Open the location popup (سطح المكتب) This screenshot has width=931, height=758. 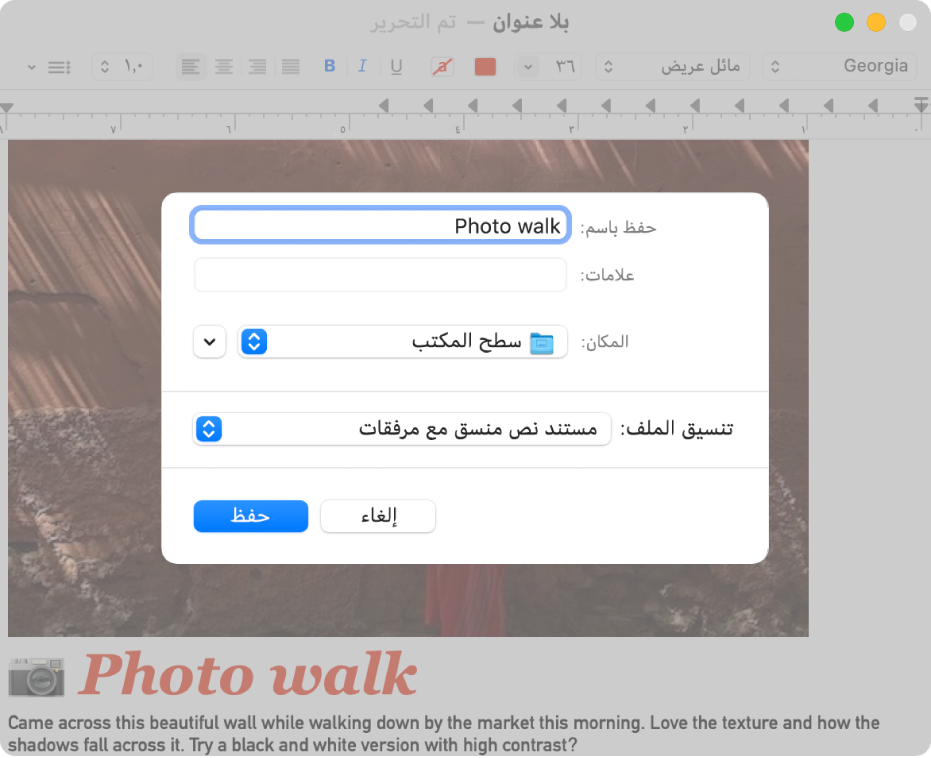402,342
